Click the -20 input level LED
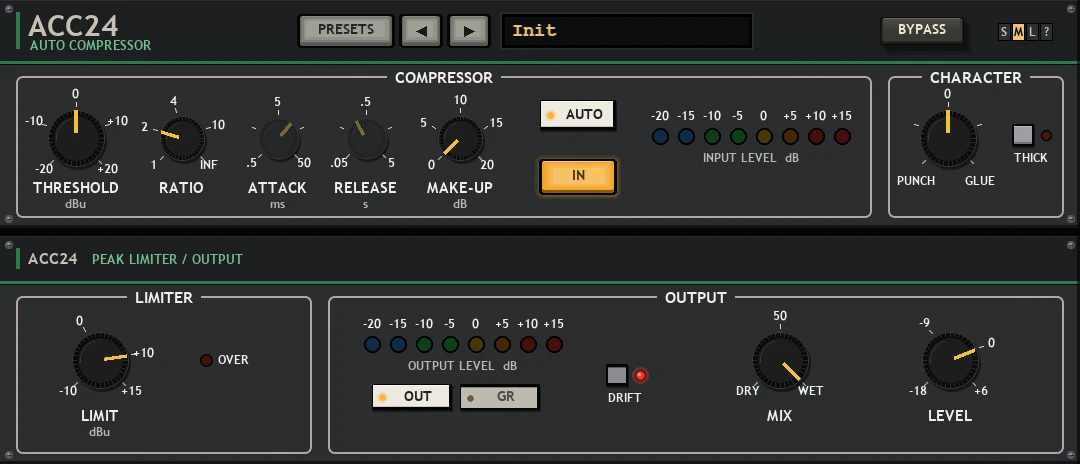The height and width of the screenshot is (464, 1080). pyautogui.click(x=661, y=136)
